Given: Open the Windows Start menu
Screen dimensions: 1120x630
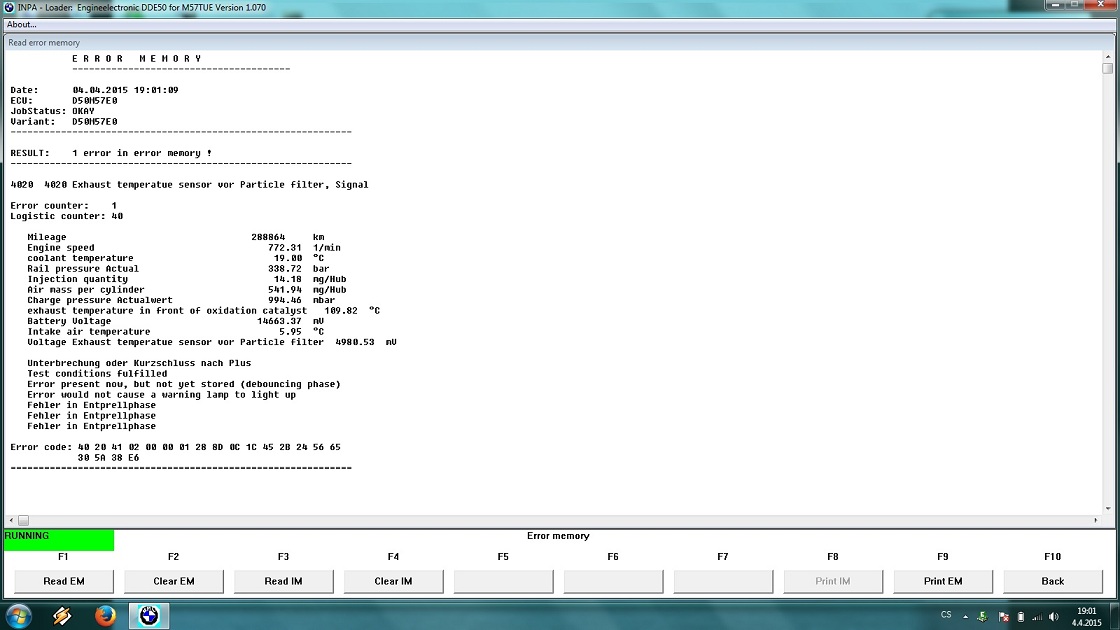Looking at the screenshot, I should tap(19, 616).
